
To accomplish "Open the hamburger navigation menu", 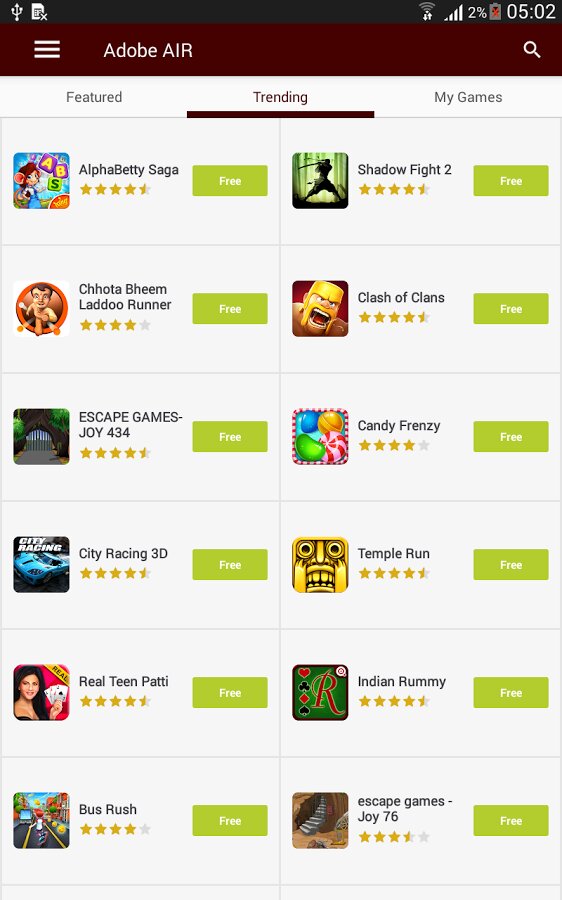I will pos(47,50).
